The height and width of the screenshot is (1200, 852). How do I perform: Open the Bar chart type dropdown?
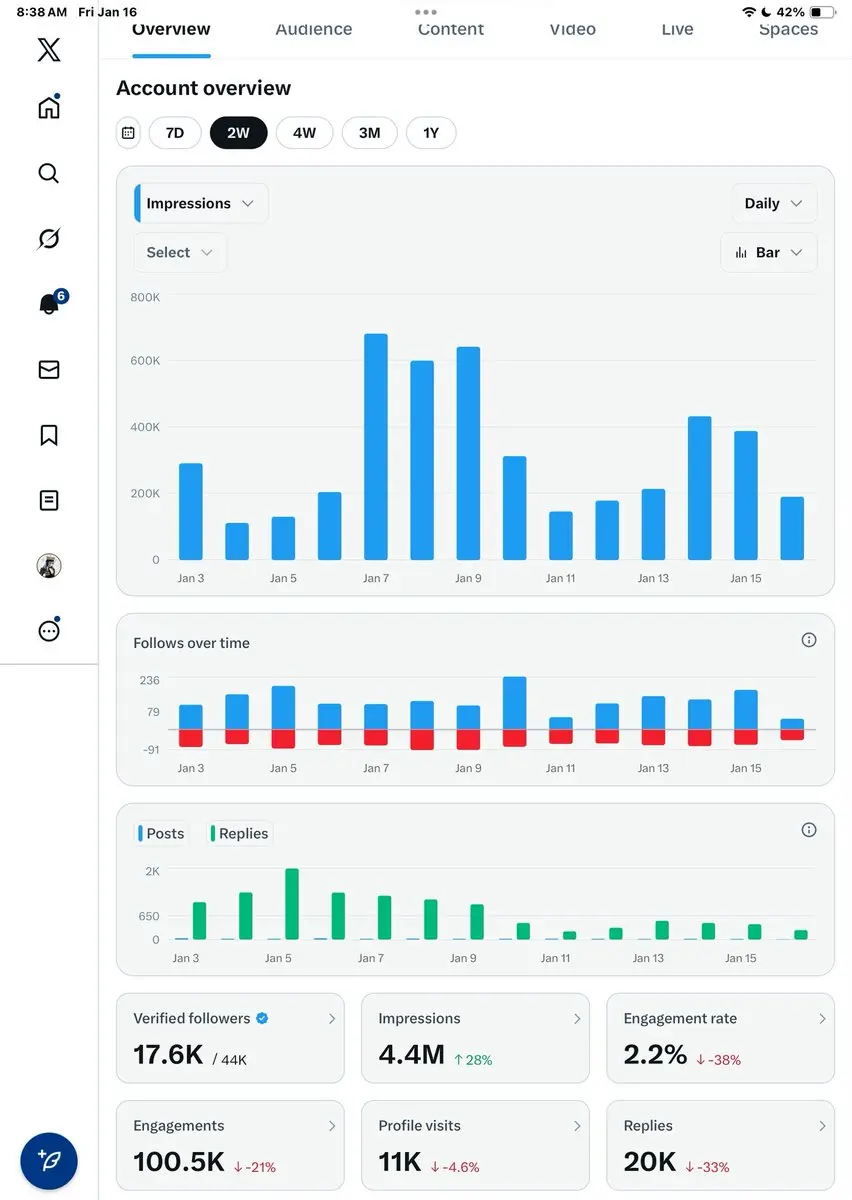tap(768, 252)
